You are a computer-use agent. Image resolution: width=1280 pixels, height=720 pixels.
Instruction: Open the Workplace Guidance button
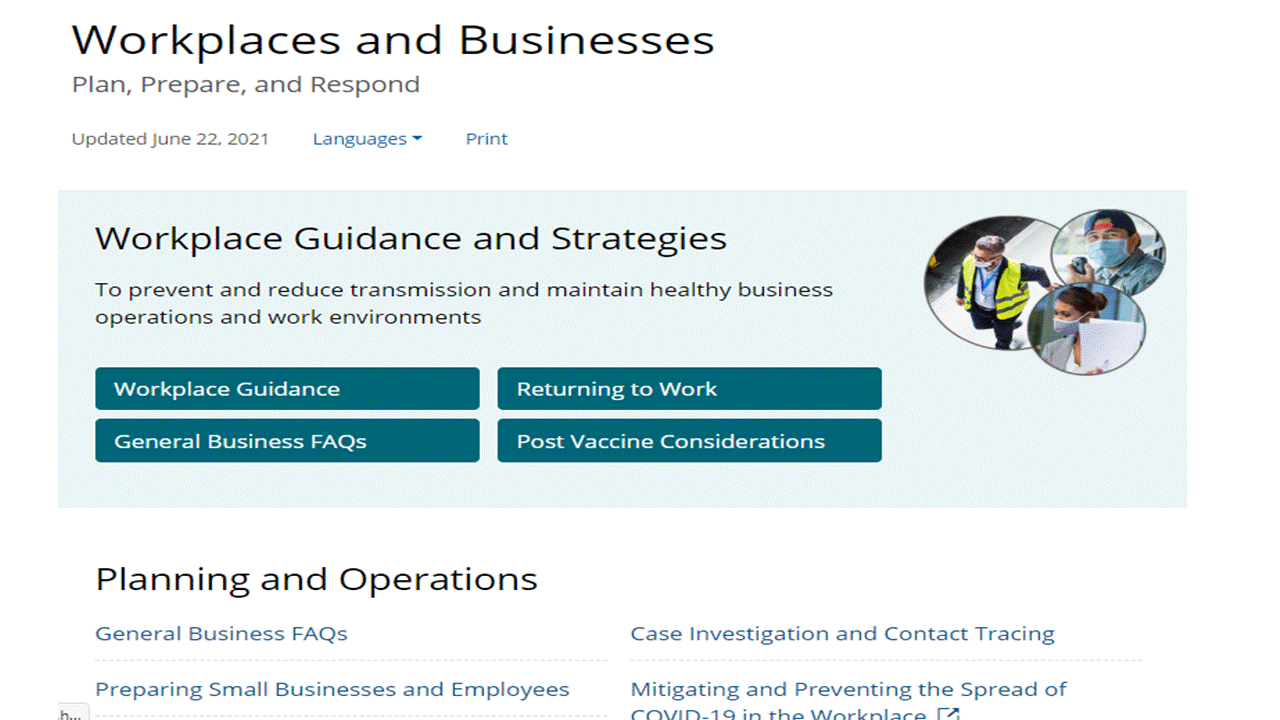(287, 389)
